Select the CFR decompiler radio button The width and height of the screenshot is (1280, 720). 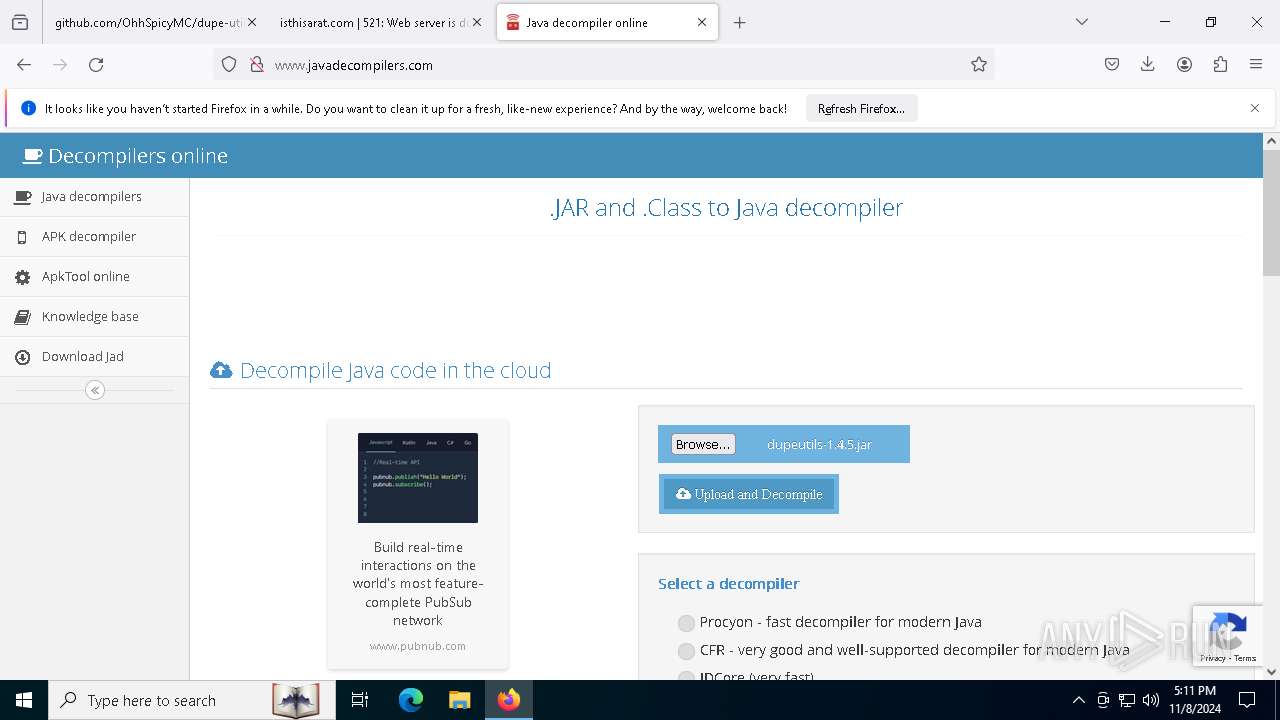pyautogui.click(x=686, y=651)
